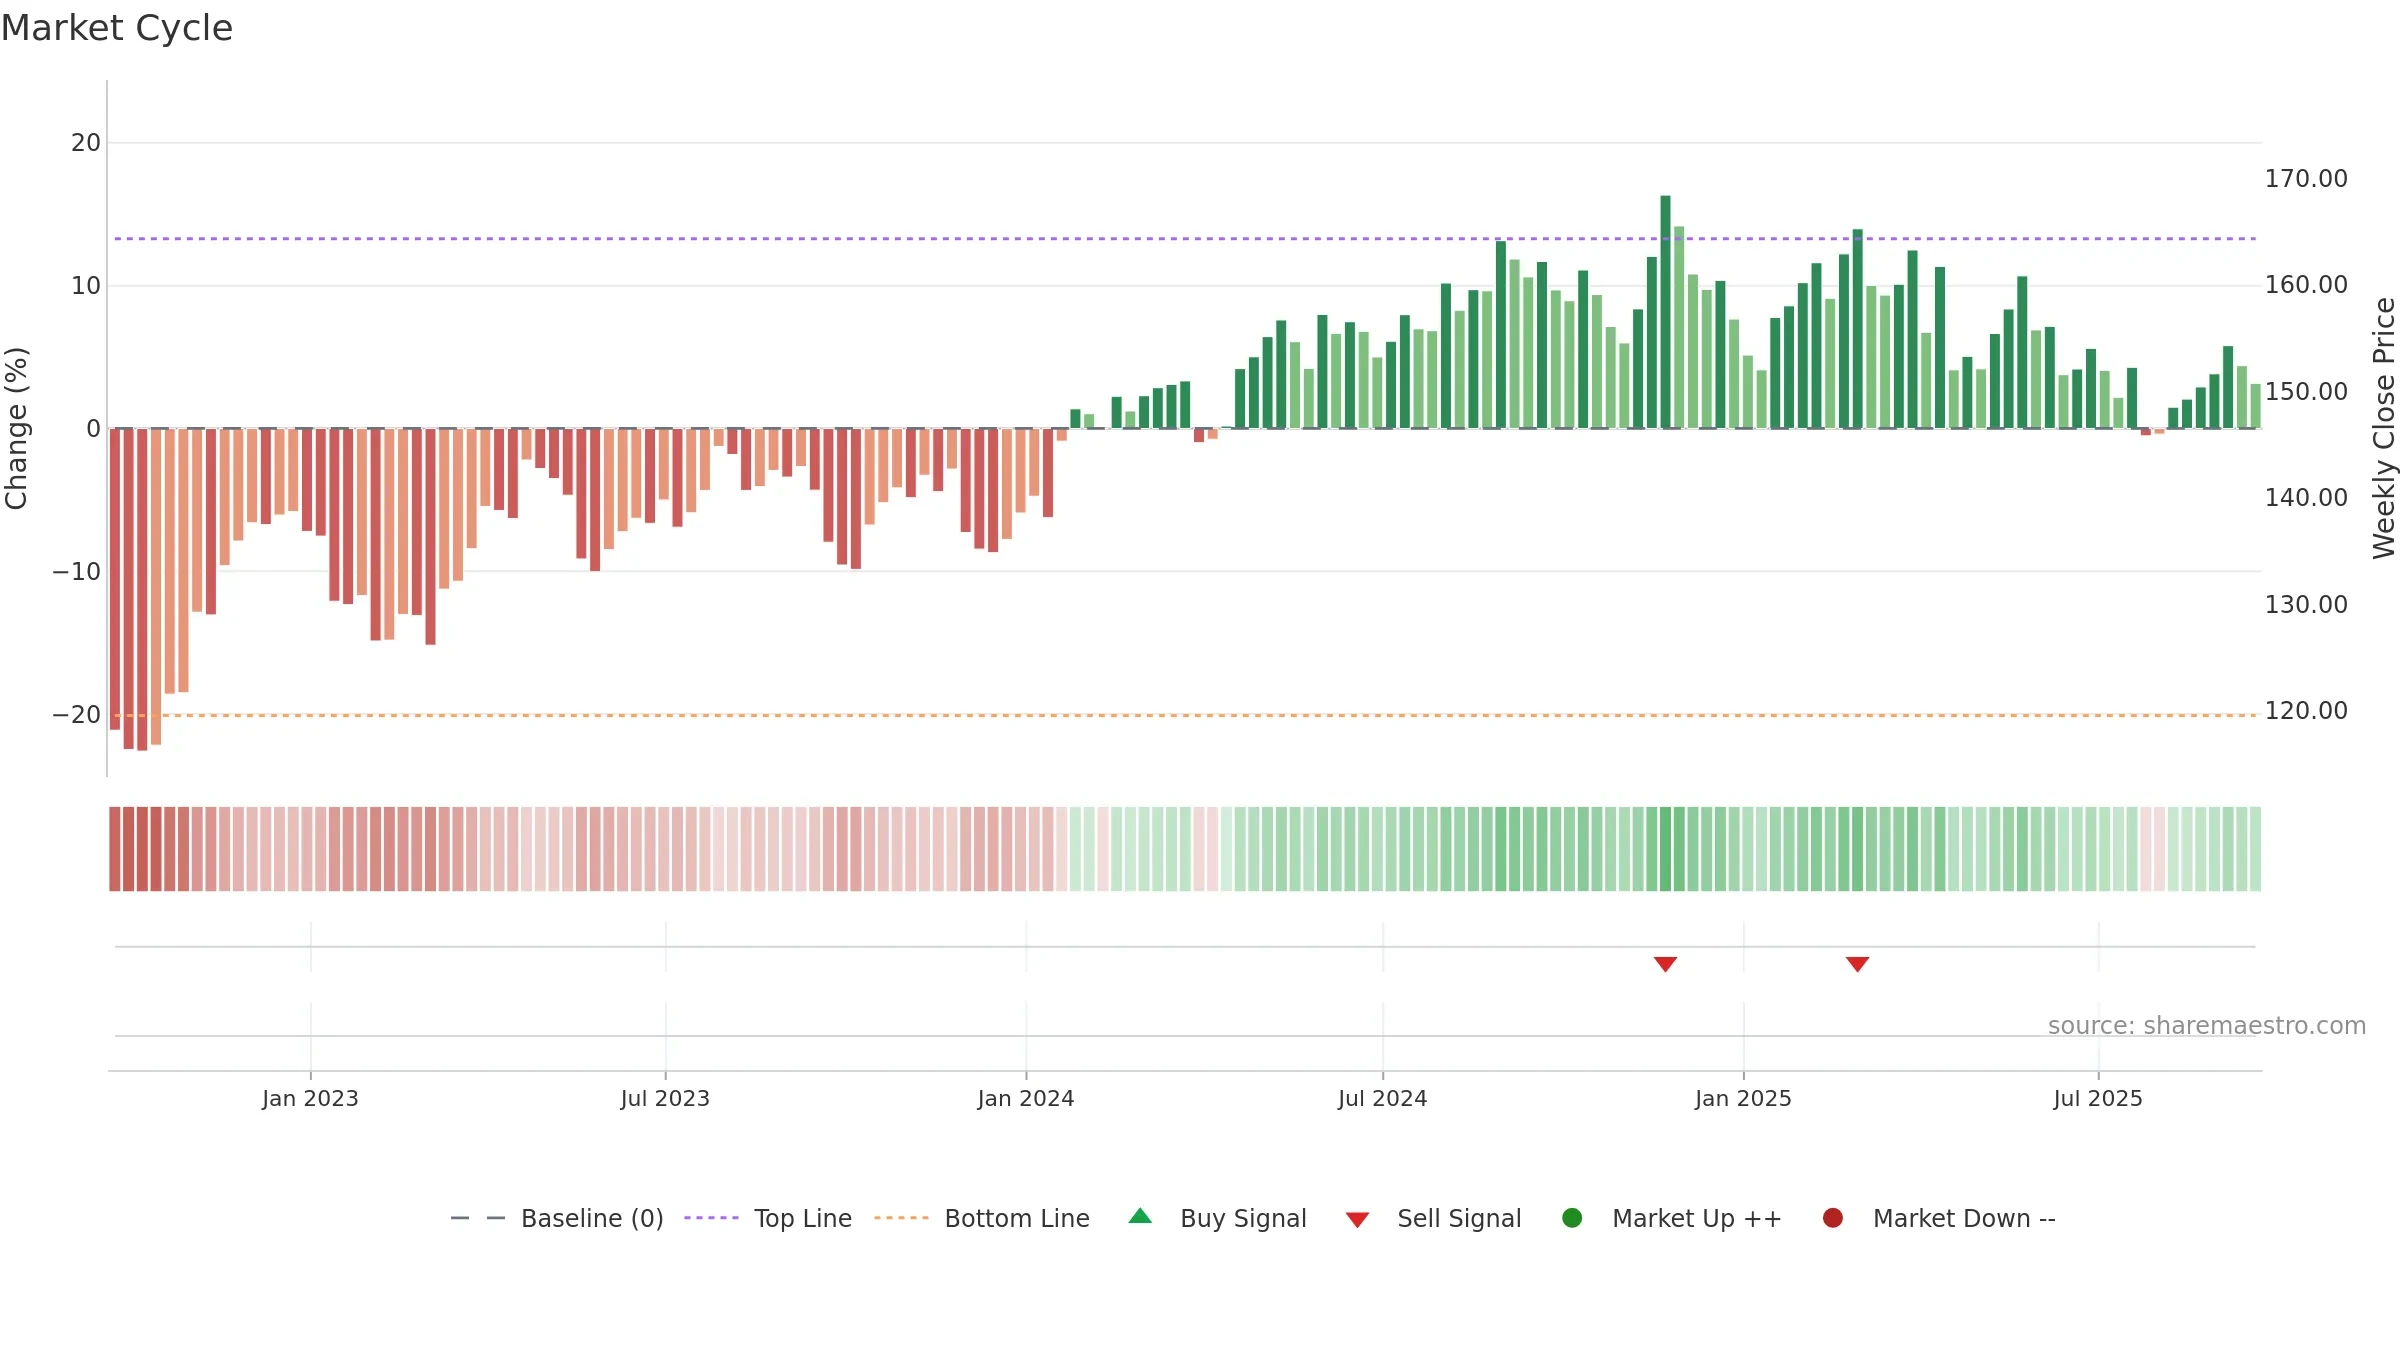Viewport: 2400px width, 1350px height.
Task: Click the Jan 2024 axis label
Action: point(1026,1098)
